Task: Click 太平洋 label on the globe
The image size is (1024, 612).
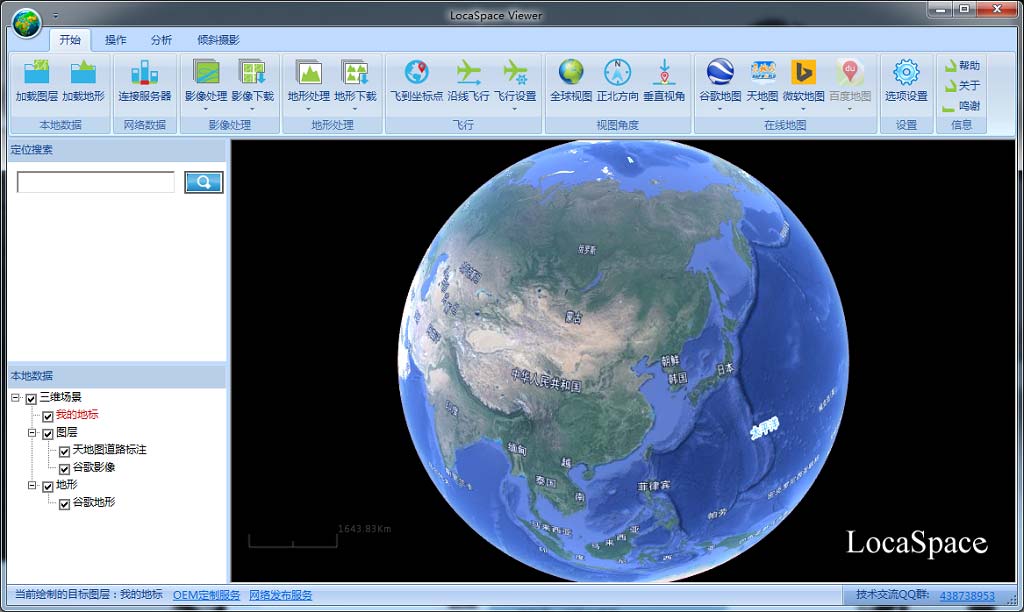Action: coord(764,428)
